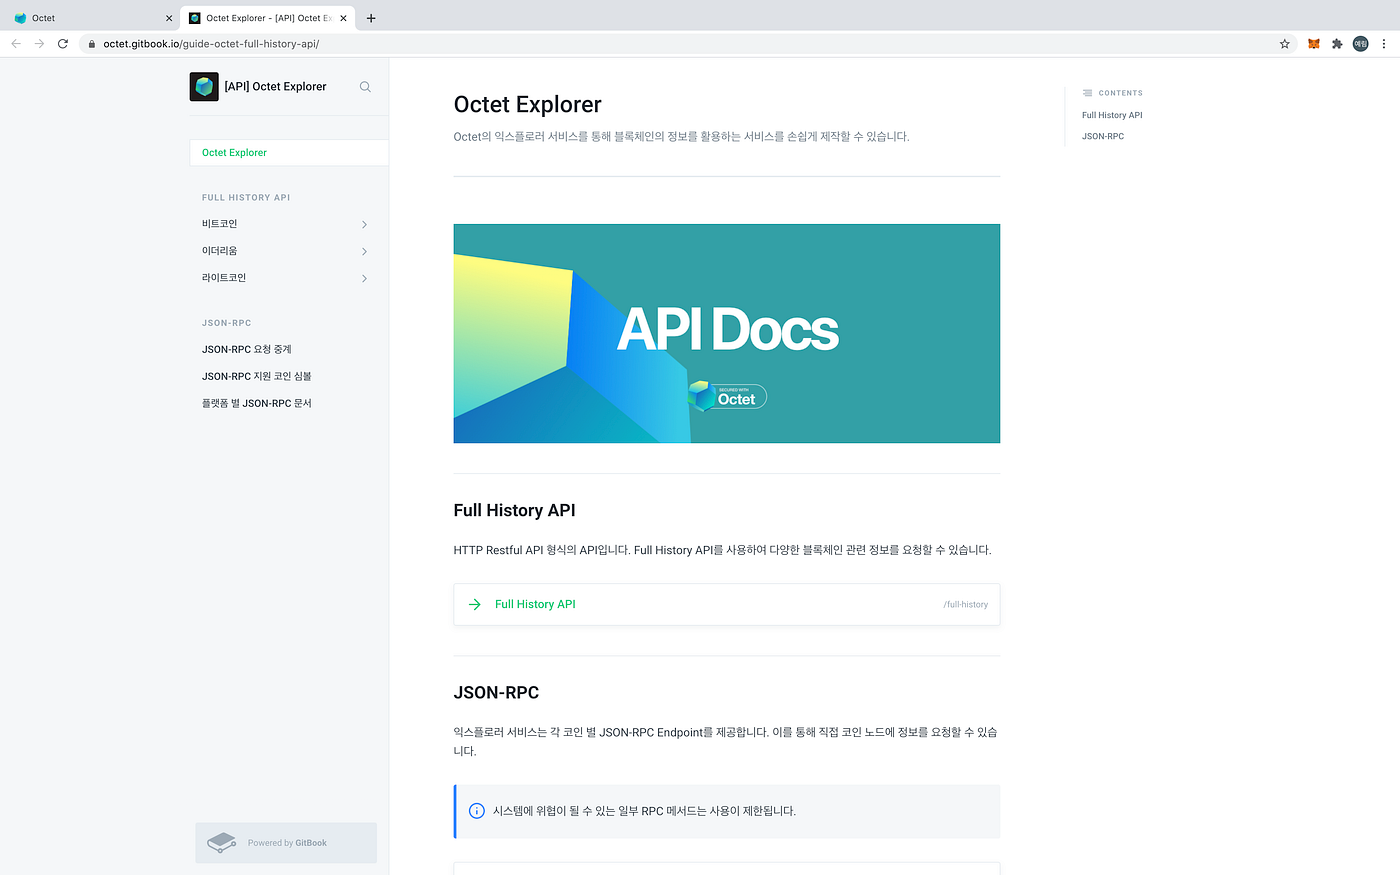This screenshot has height=875, width=1400.
Task: Click the padlock site info icon
Action: click(91, 44)
